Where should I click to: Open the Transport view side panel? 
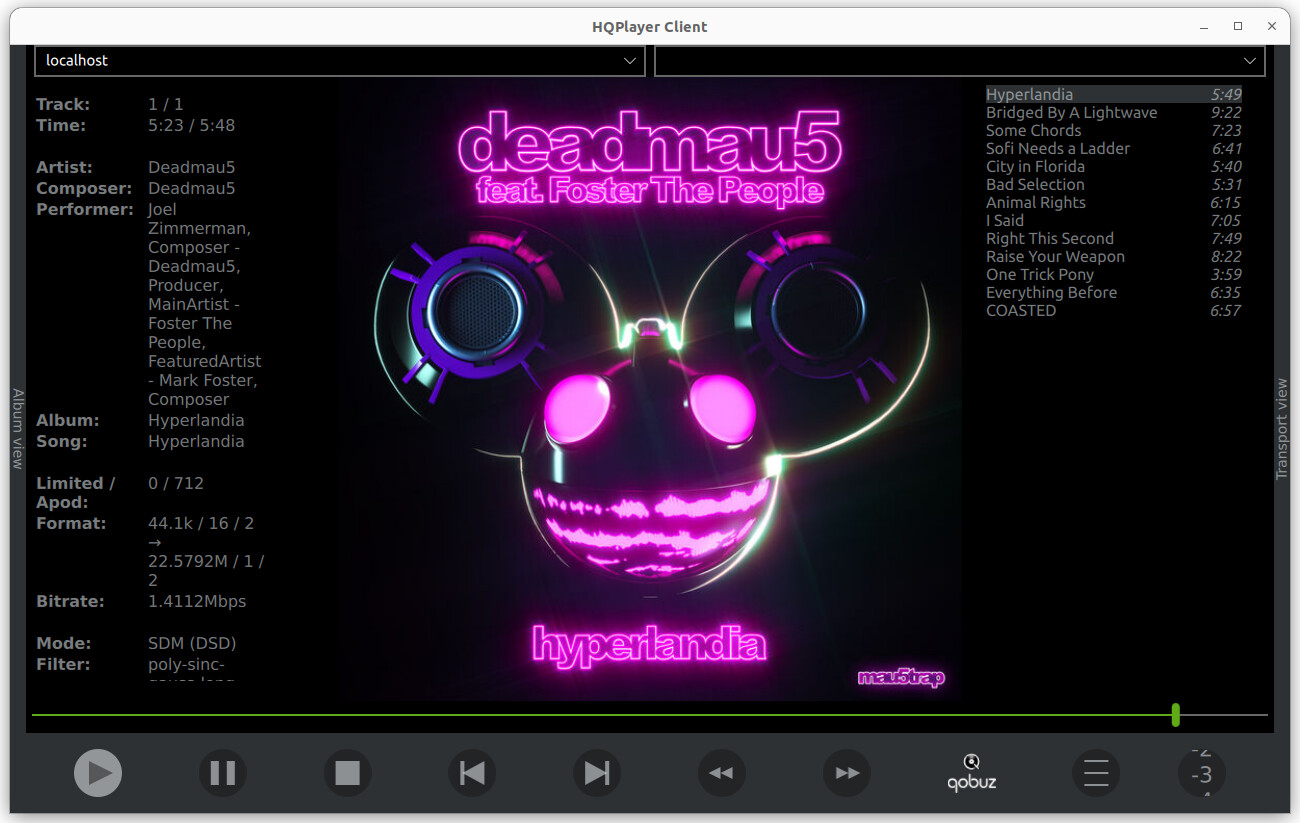click(1282, 429)
